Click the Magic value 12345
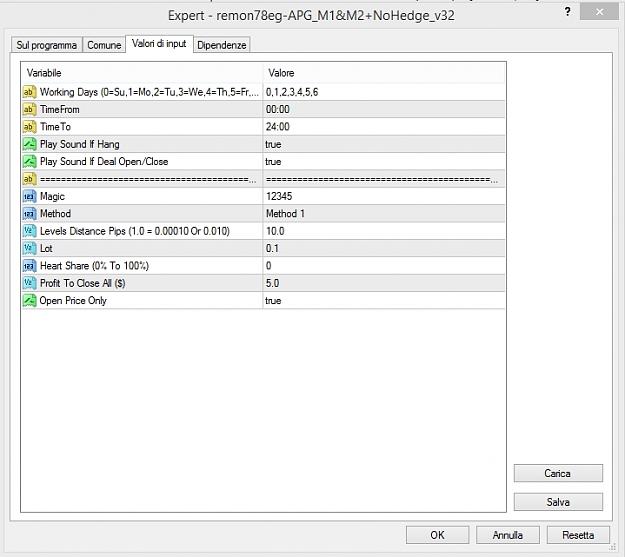The height and width of the screenshot is (557, 625). pos(279,196)
